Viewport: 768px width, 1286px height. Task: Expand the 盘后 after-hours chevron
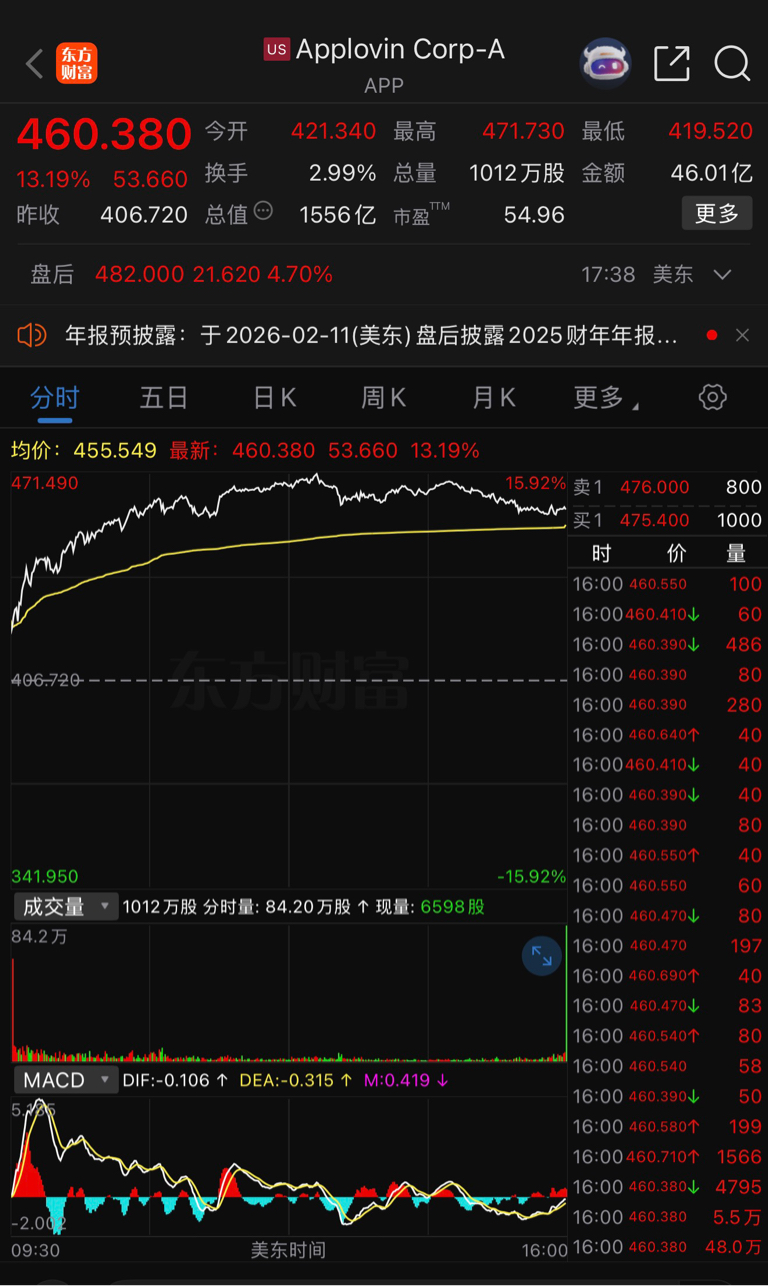point(723,274)
